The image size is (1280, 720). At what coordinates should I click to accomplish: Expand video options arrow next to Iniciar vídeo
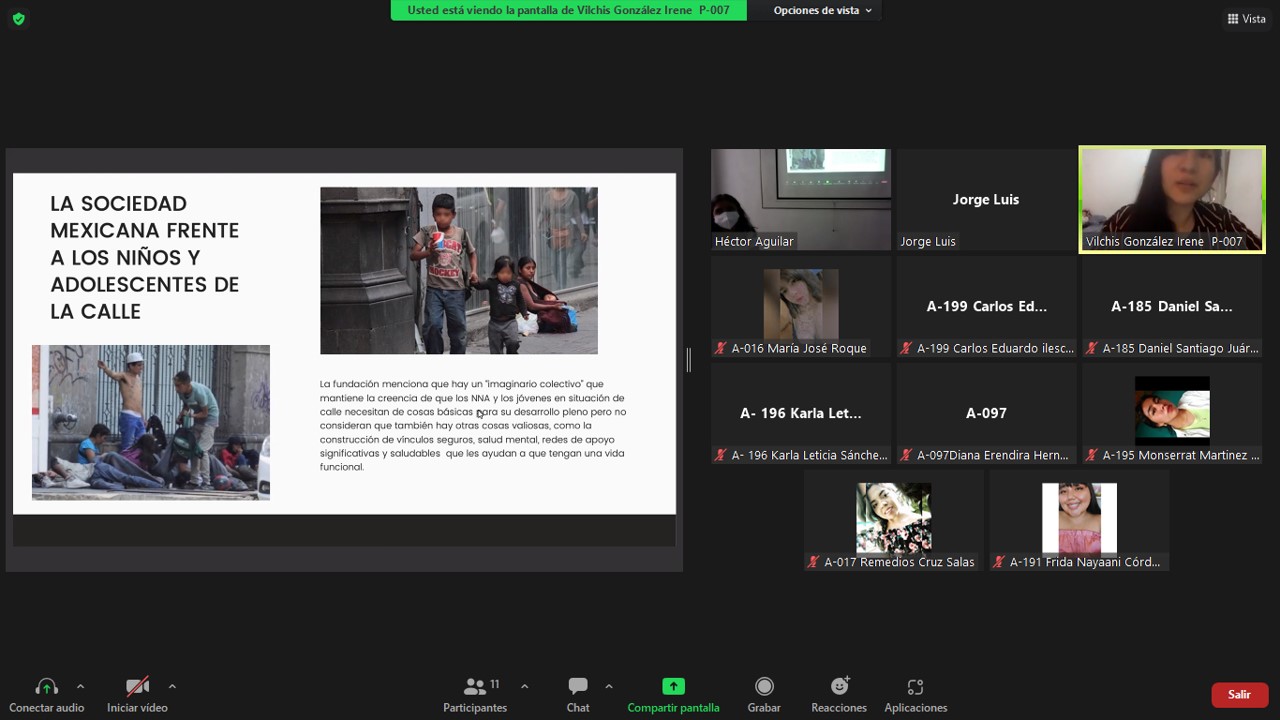[172, 686]
